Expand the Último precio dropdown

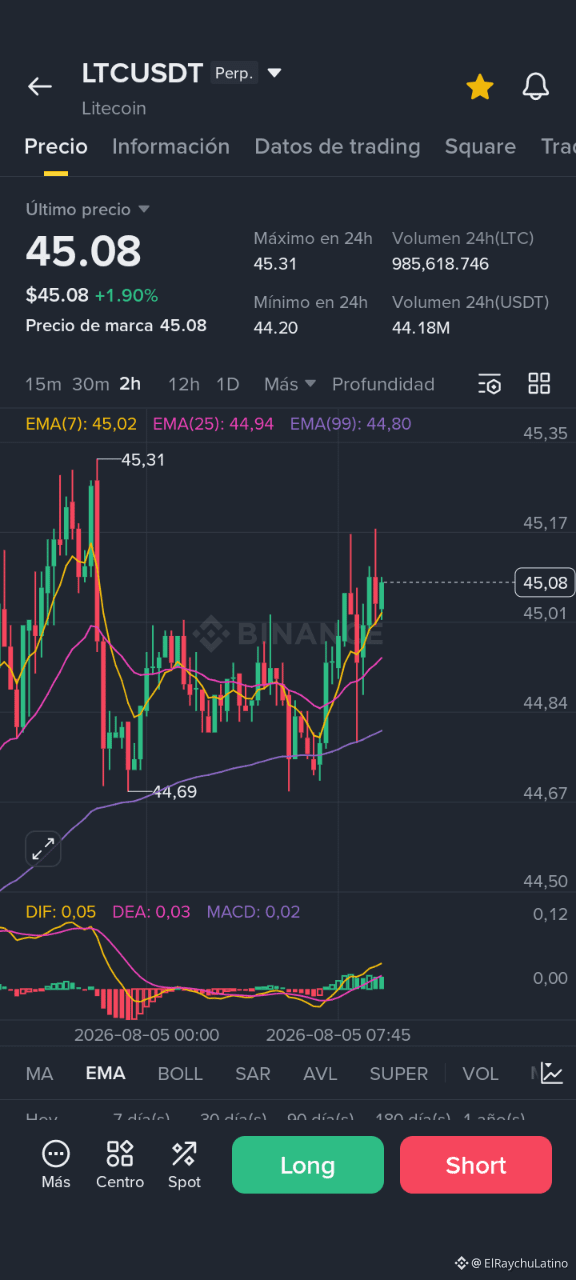coord(88,209)
